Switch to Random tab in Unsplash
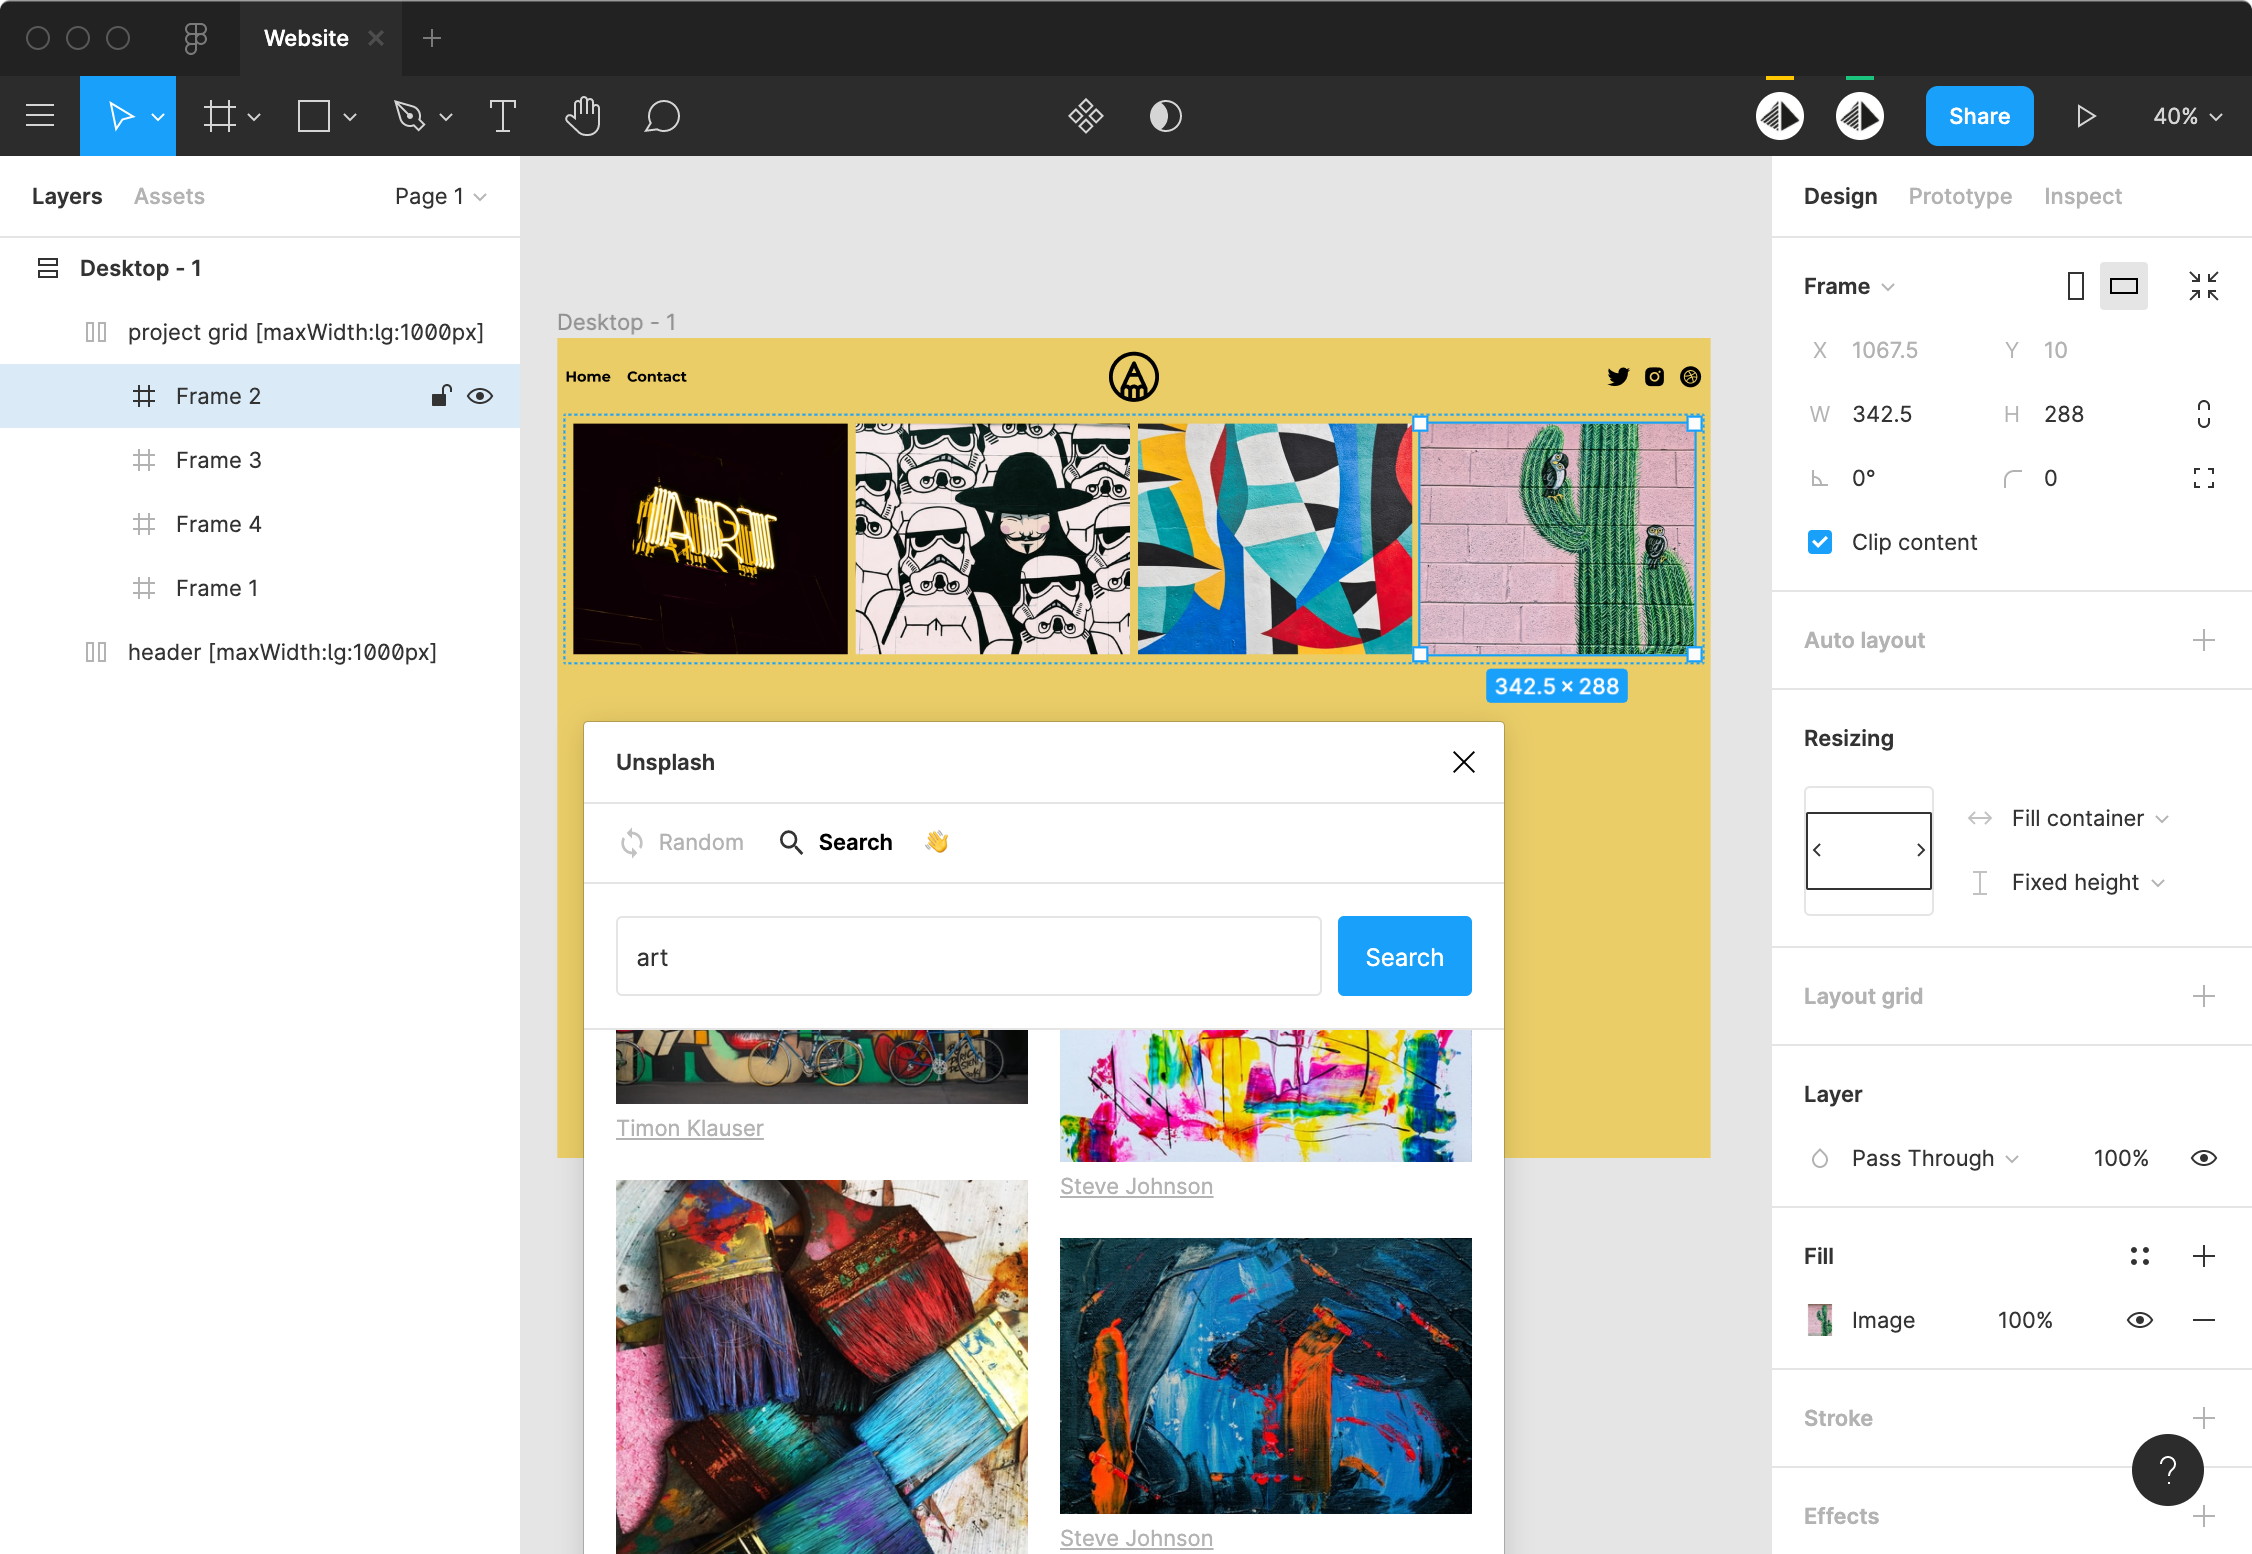This screenshot has height=1554, width=2252. 682,842
